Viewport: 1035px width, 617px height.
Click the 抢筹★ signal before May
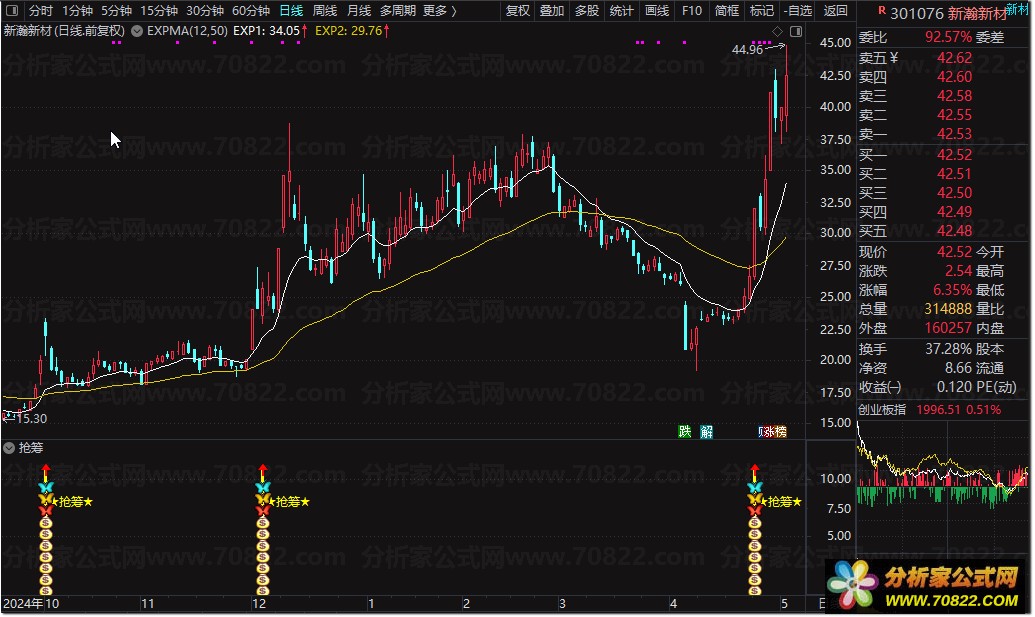[x=784, y=502]
